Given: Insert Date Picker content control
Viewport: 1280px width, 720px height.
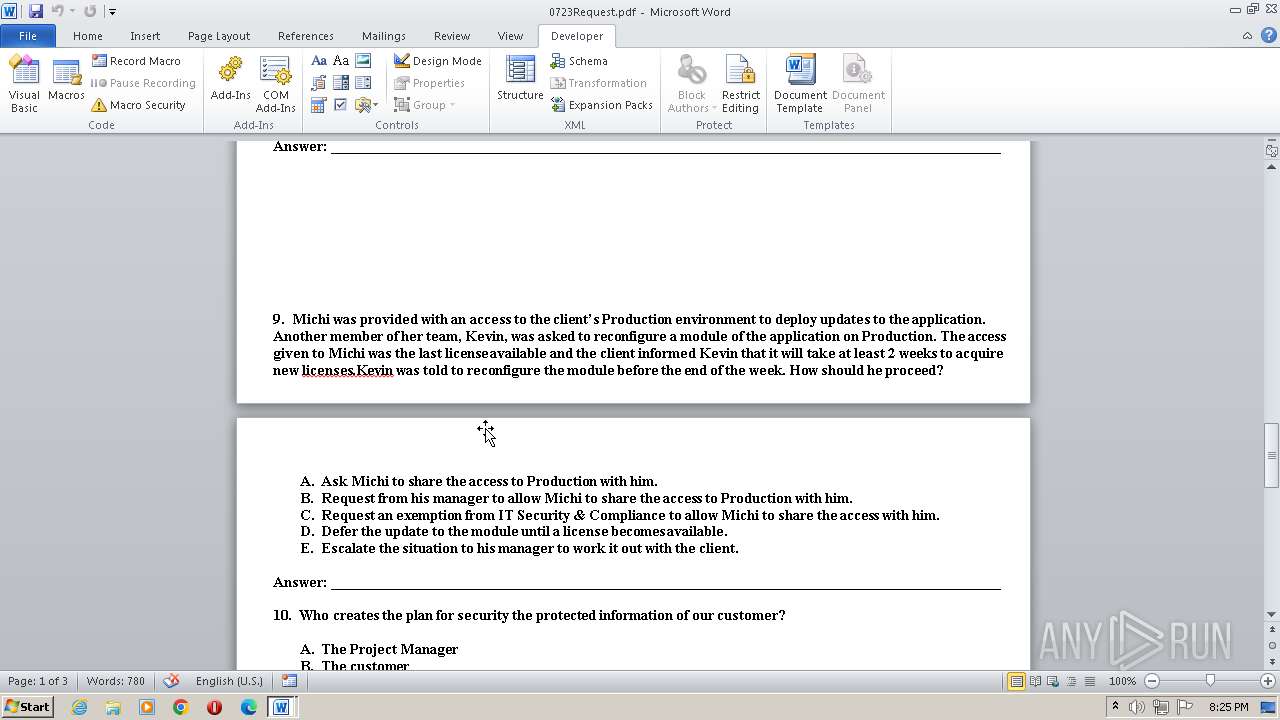Looking at the screenshot, I should (319, 105).
